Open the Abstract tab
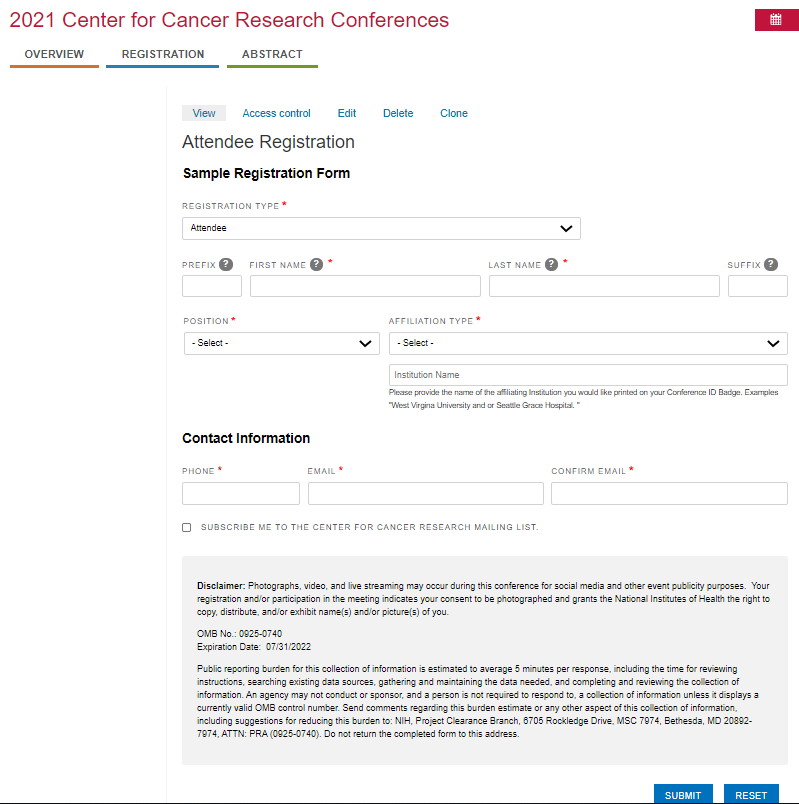The image size is (799, 804). (272, 54)
